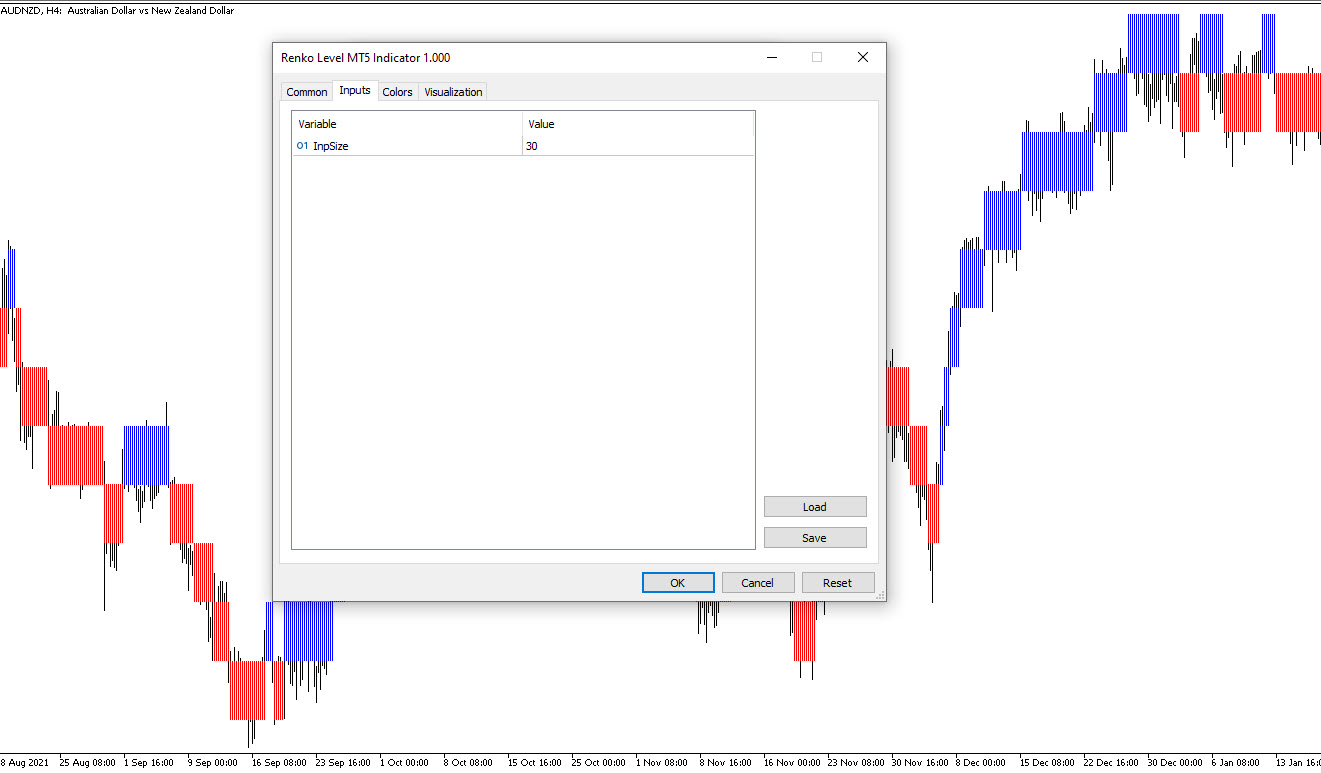The image size is (1321, 773).
Task: Click the Renko Level MT5 Indicator title bar
Action: (x=500, y=58)
